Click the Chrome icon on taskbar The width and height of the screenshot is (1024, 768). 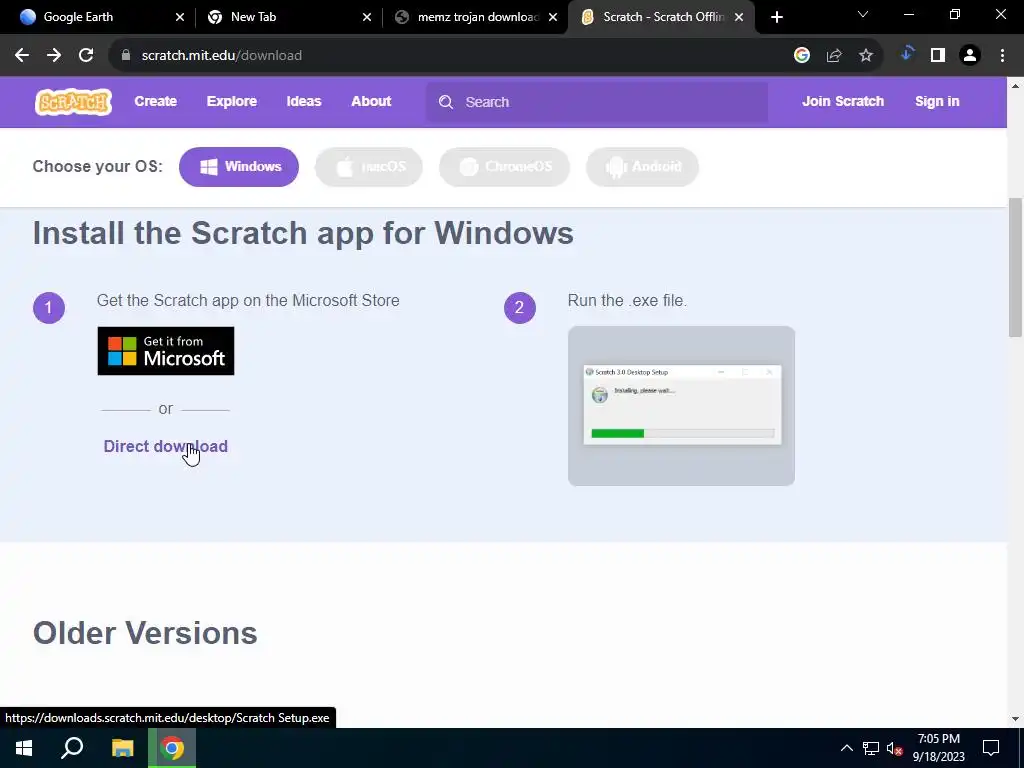172,748
